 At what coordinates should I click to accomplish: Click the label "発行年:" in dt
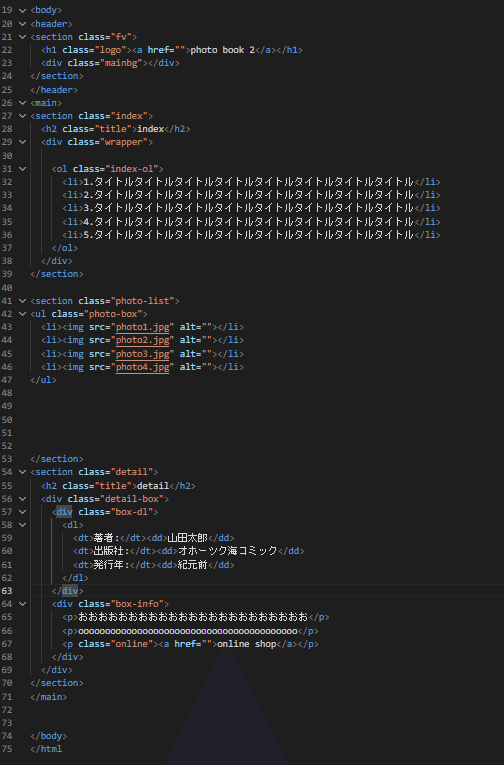(x=111, y=565)
